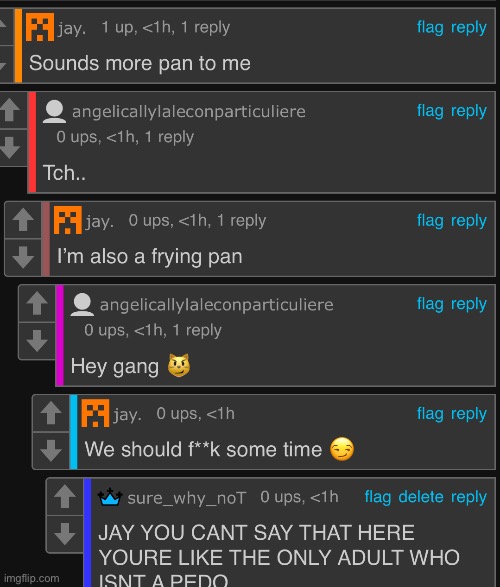The height and width of the screenshot is (587, 500).
Task: Flag the "Sounds more pan to me" comment
Action: click(430, 28)
